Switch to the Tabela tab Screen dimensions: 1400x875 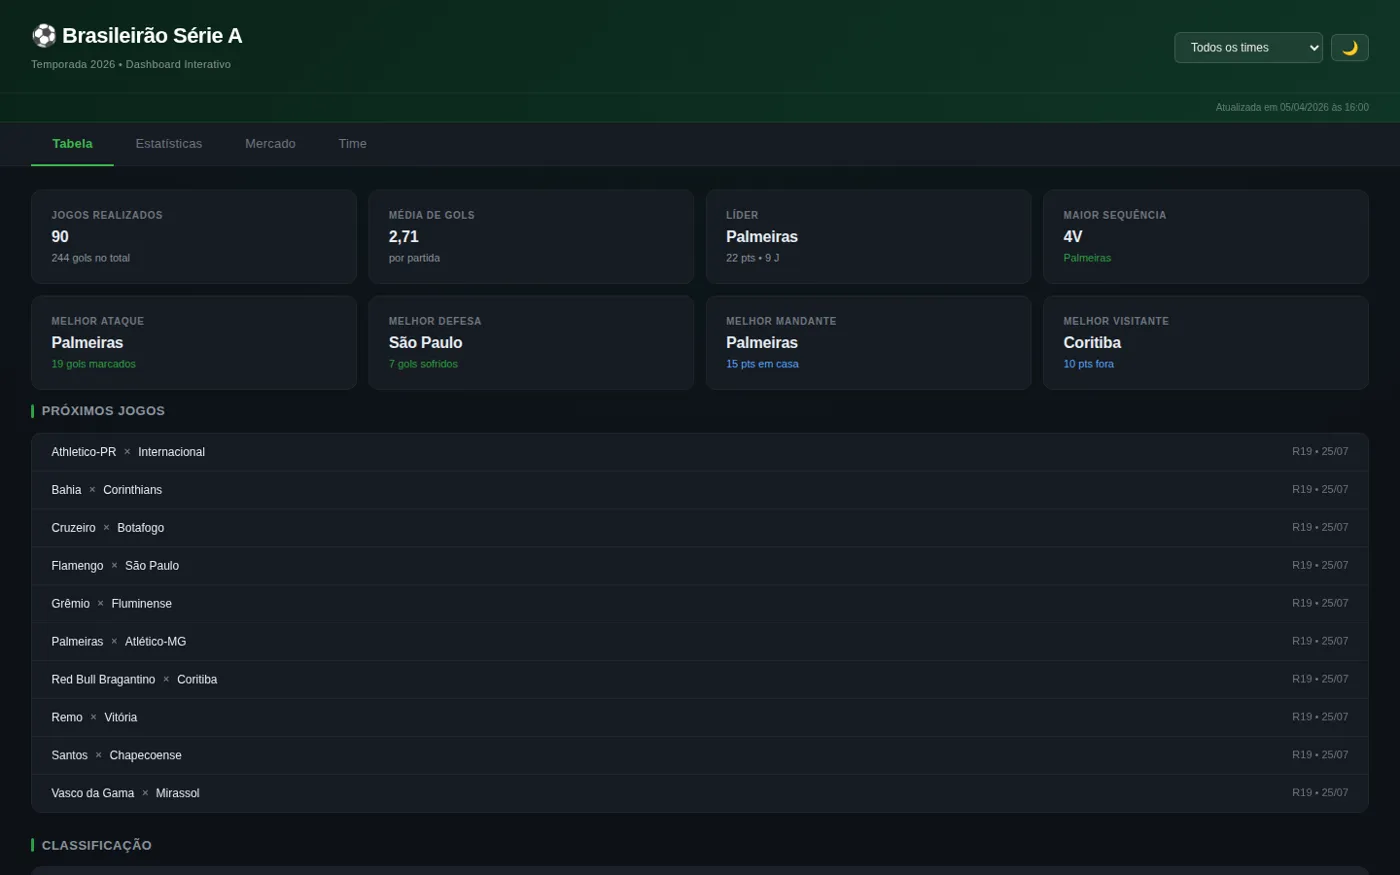[x=72, y=144]
